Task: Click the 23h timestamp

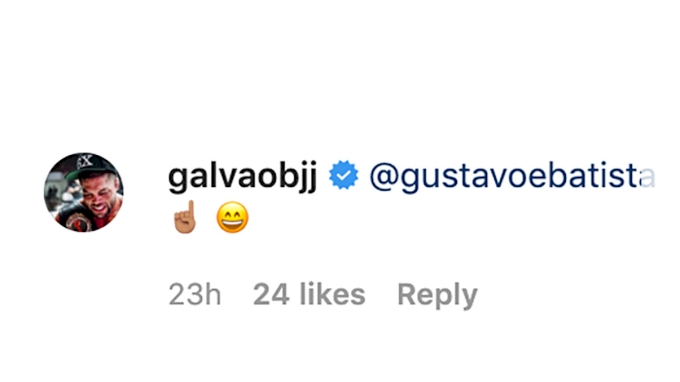Action: click(x=195, y=294)
